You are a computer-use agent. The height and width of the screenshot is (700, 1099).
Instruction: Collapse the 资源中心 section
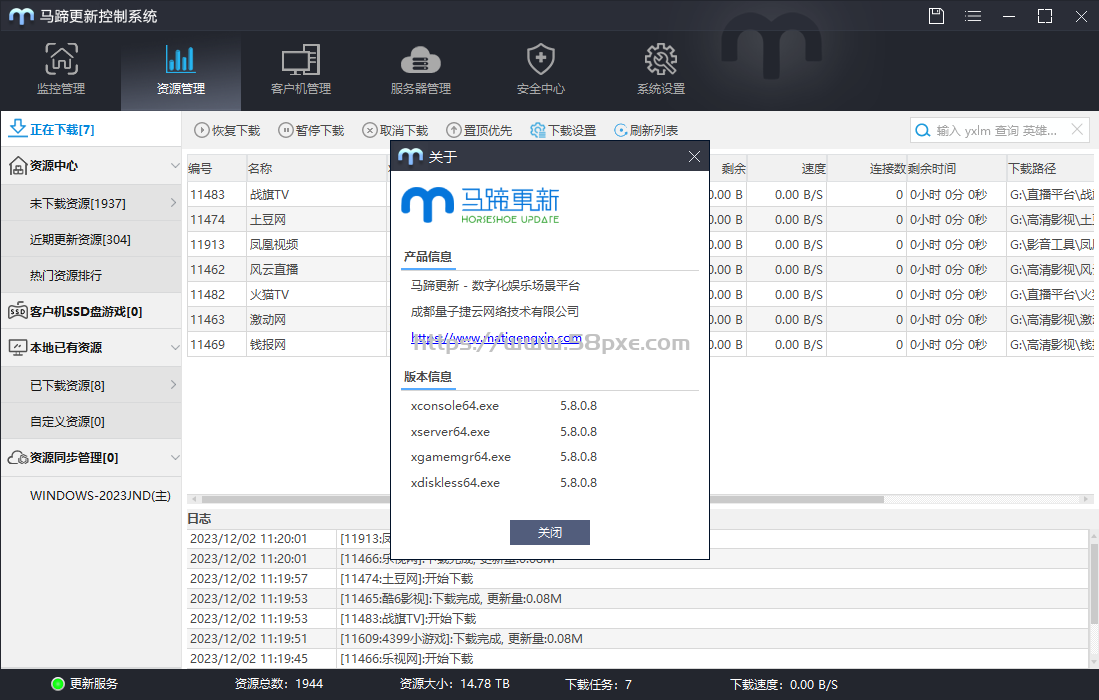[175, 165]
